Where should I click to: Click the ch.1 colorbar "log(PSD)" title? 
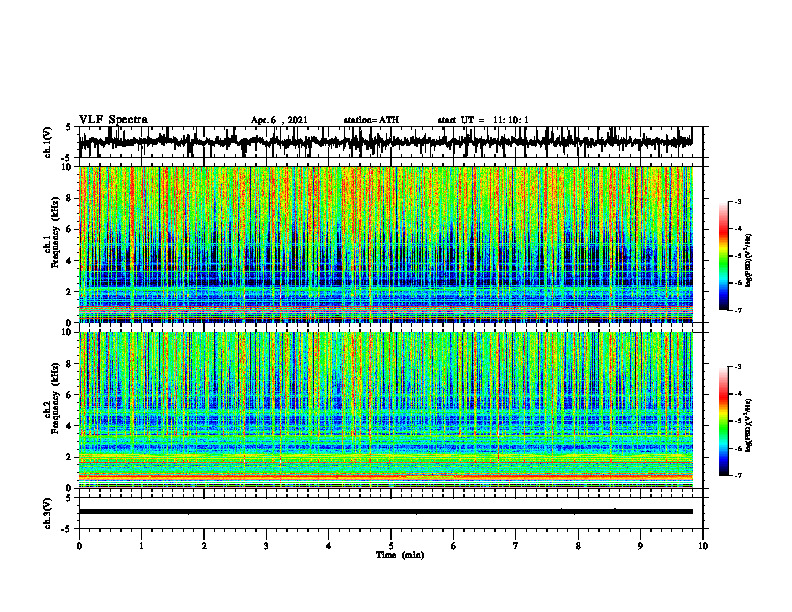click(749, 261)
